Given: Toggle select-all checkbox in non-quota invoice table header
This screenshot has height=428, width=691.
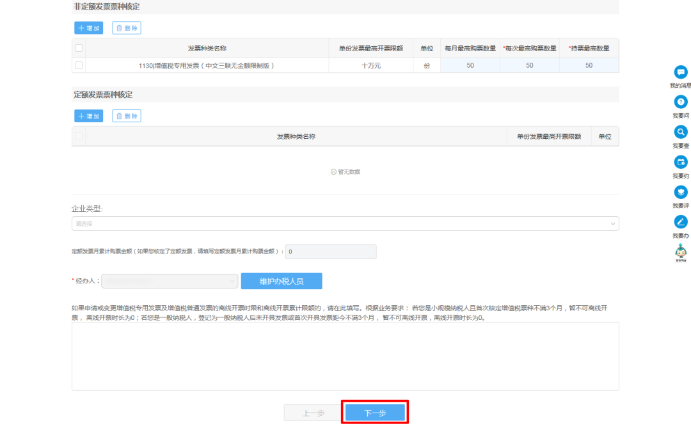Looking at the screenshot, I should 79,48.
